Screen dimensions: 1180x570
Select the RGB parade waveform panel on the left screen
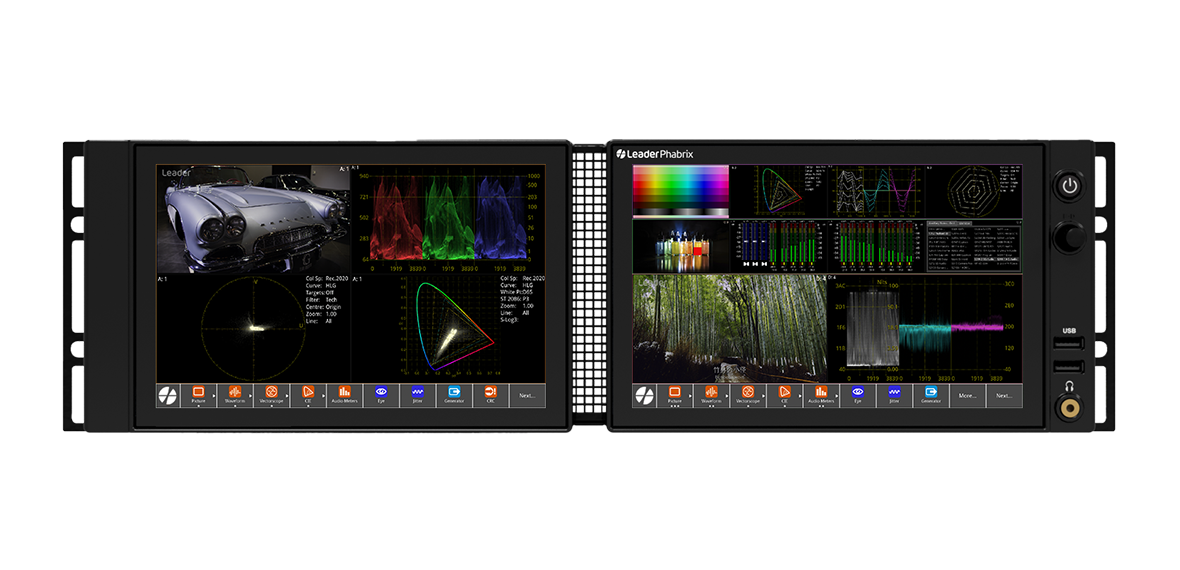click(449, 218)
